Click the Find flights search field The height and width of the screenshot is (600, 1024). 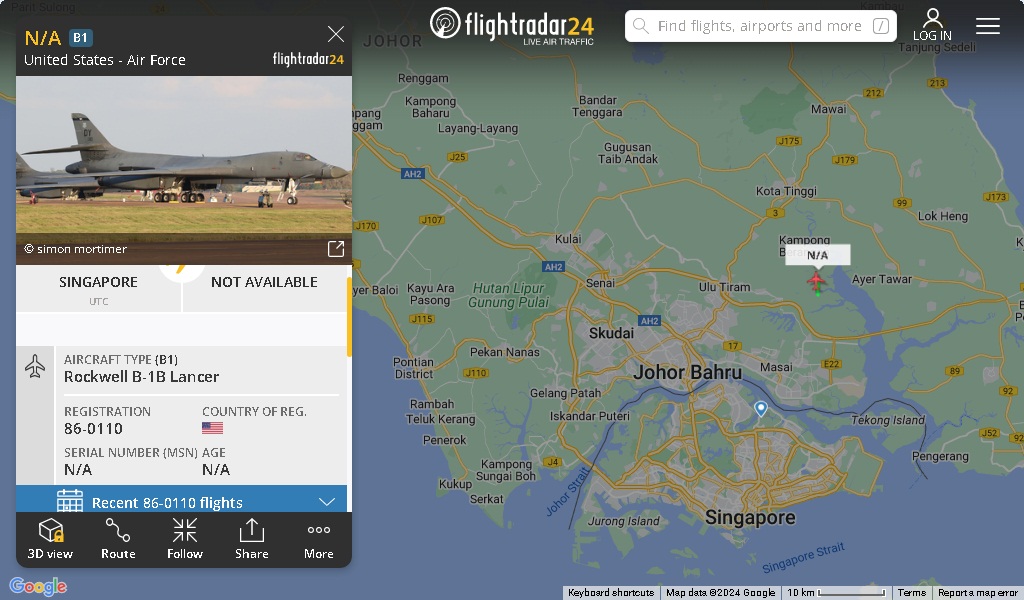tap(760, 26)
